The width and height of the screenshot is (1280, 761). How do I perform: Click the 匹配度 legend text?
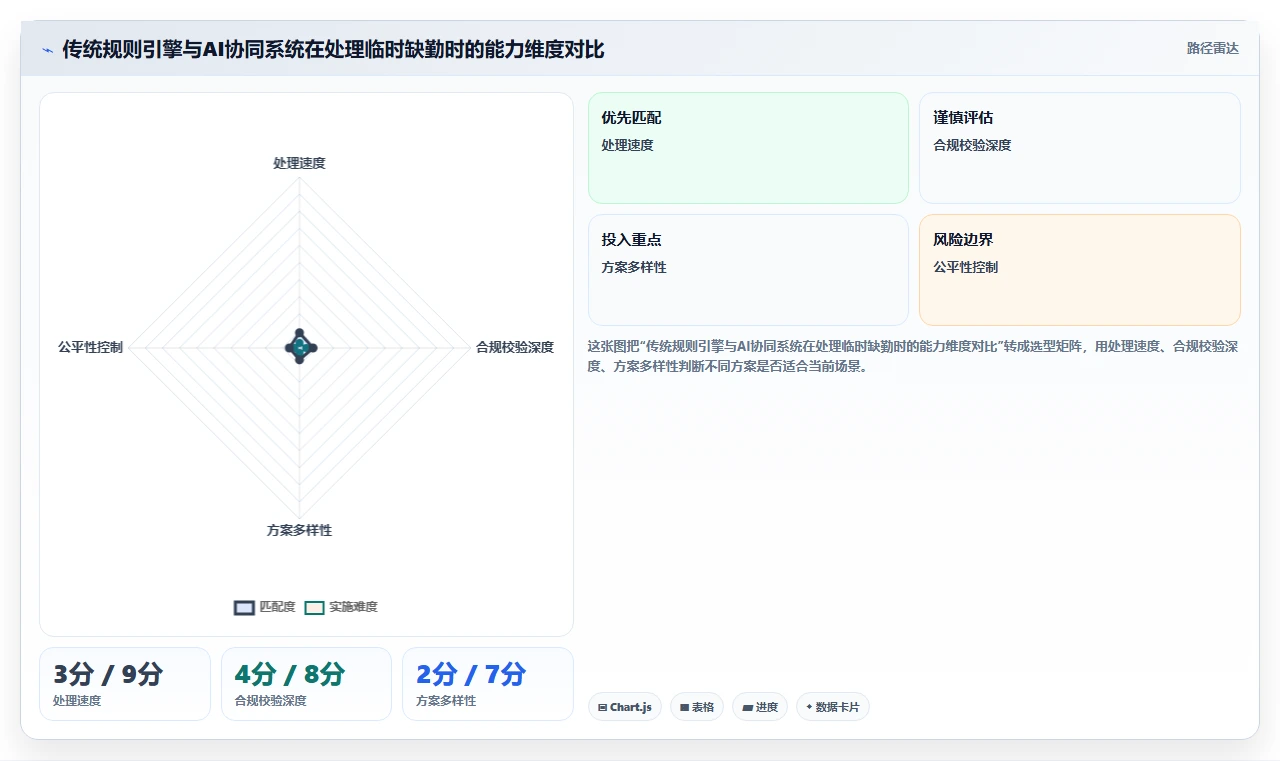(x=277, y=607)
